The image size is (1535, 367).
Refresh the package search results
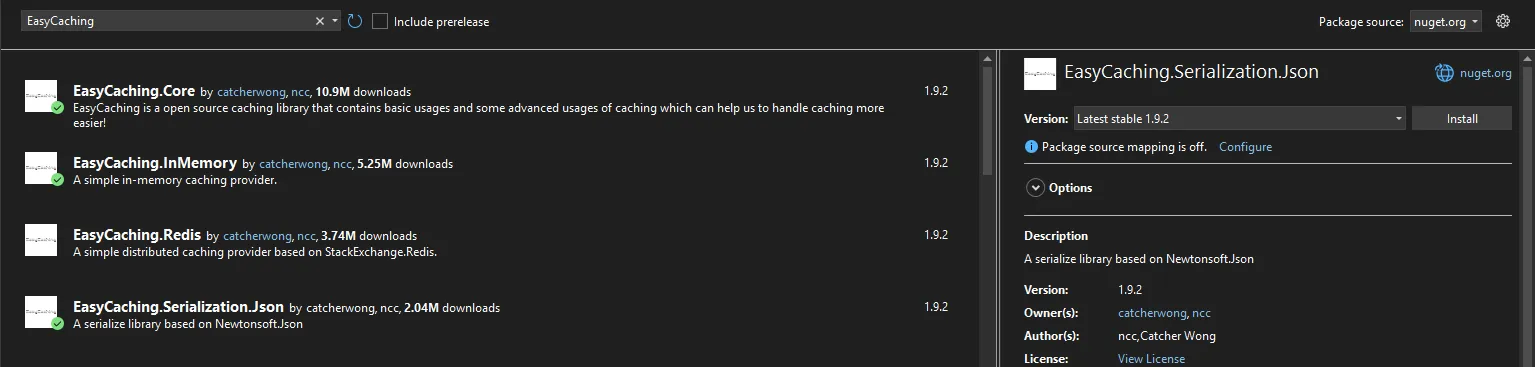pyautogui.click(x=355, y=21)
